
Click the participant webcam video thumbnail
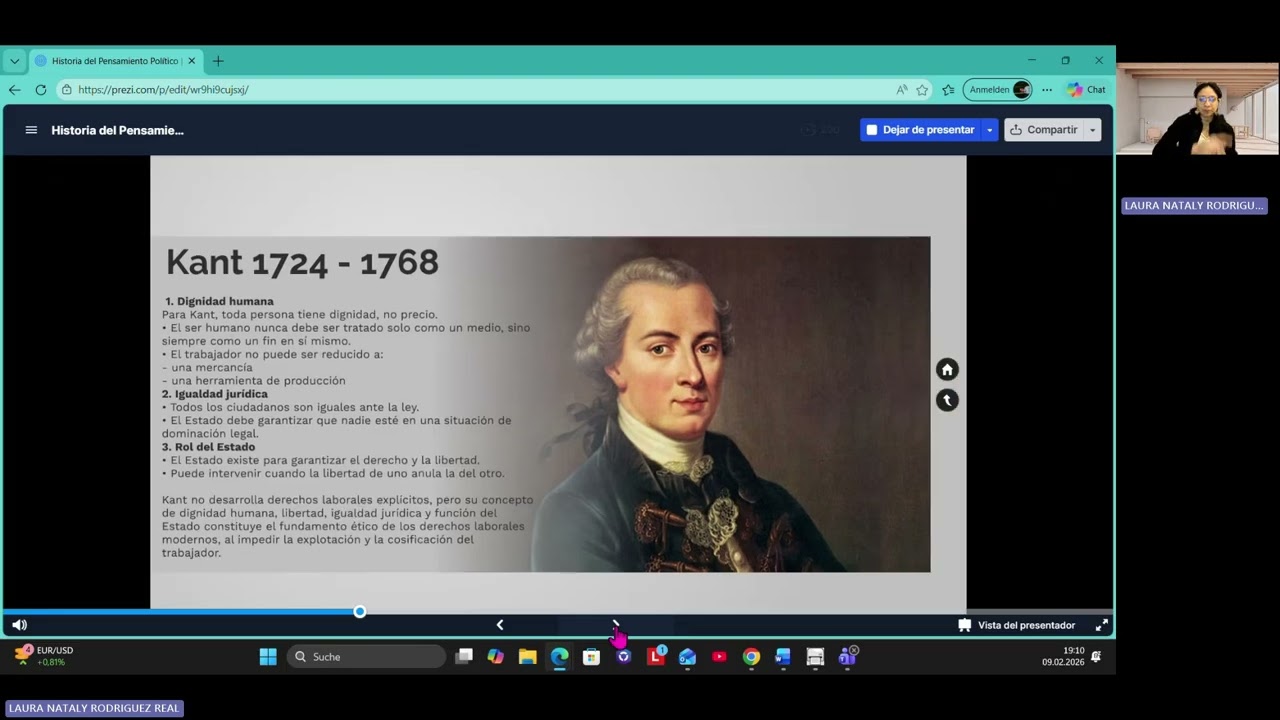[1197, 109]
